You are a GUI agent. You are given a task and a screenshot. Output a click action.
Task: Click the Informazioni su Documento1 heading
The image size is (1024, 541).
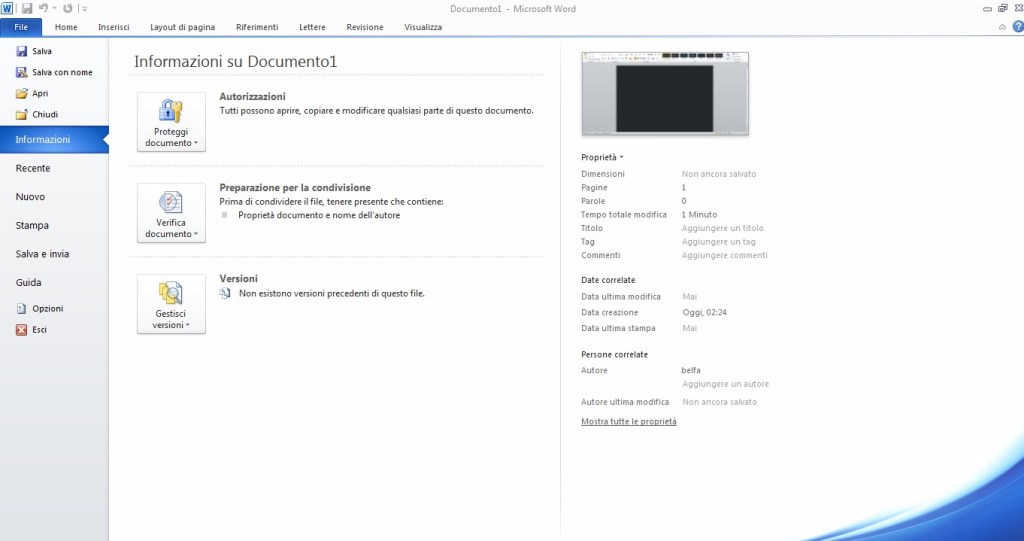coord(235,61)
